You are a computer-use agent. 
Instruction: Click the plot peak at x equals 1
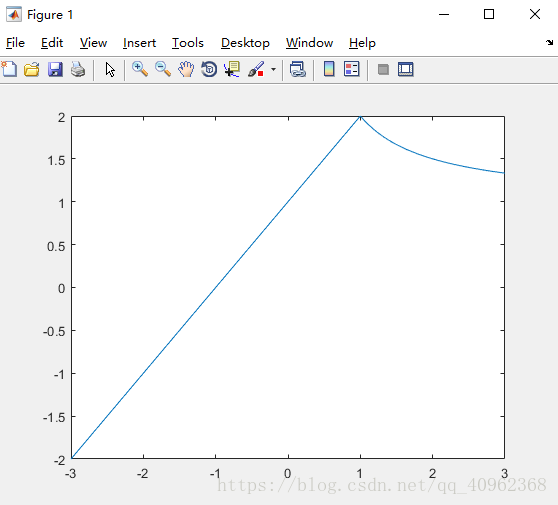[360, 117]
